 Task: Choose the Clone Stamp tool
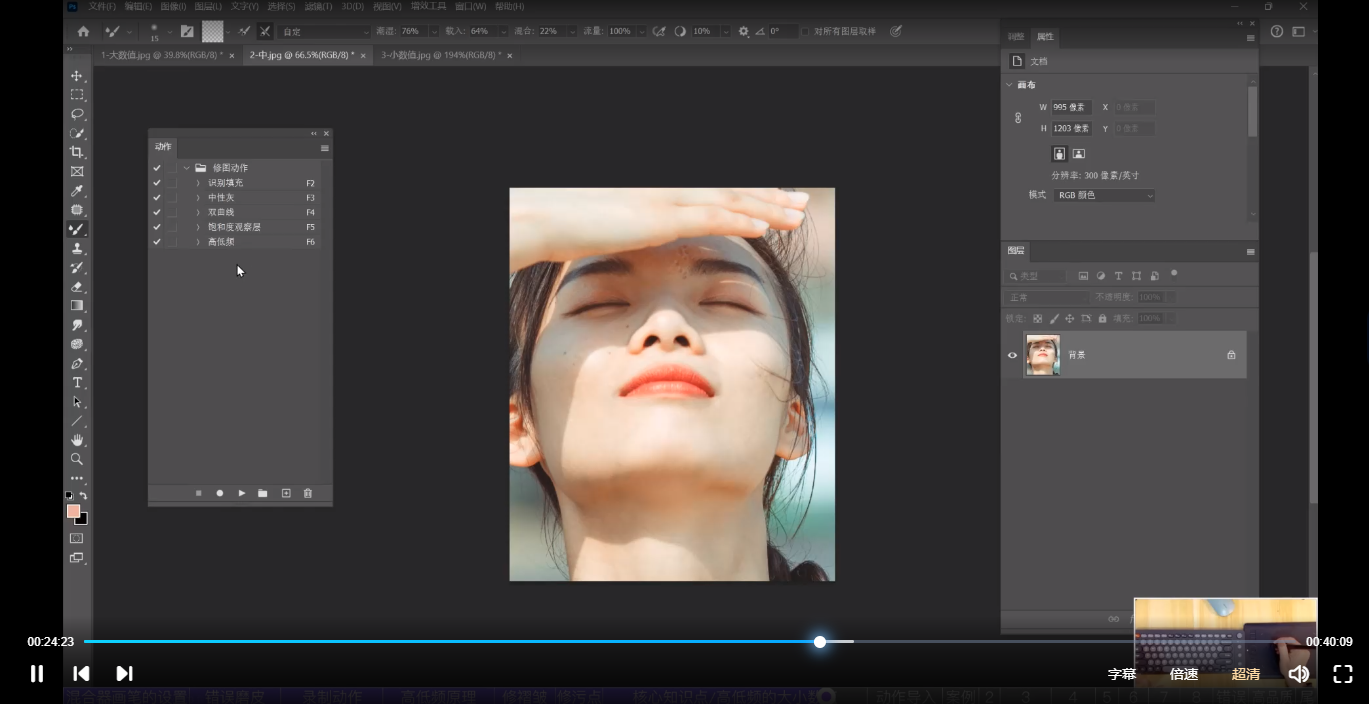(x=76, y=248)
